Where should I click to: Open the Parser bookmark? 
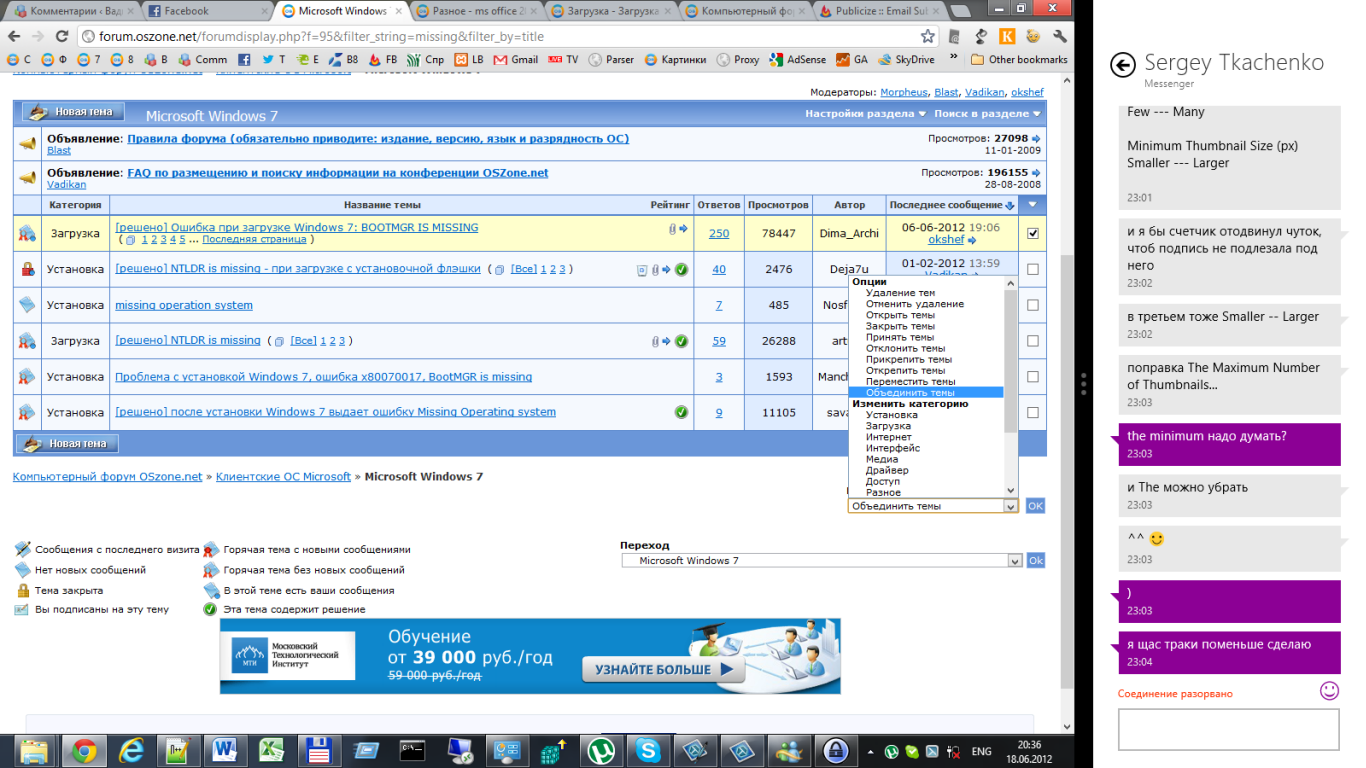(x=611, y=60)
